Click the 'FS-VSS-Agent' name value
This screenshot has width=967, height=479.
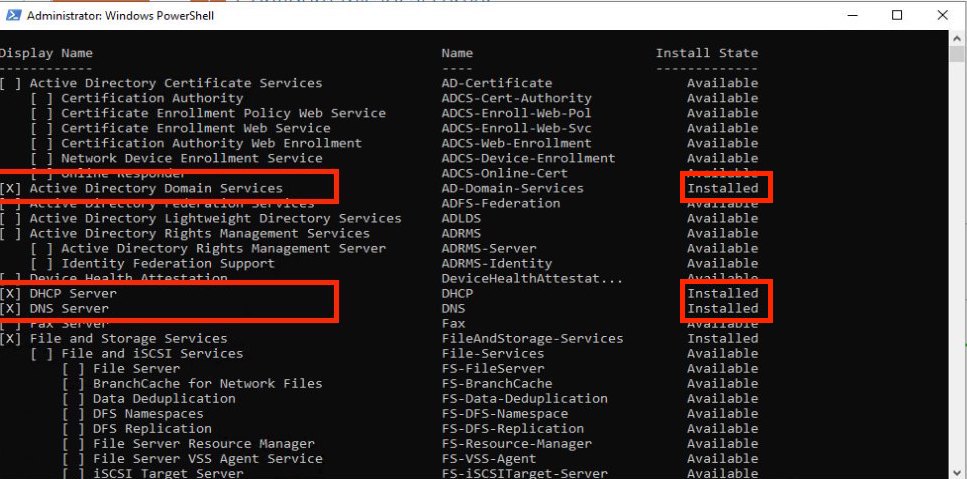(x=489, y=459)
